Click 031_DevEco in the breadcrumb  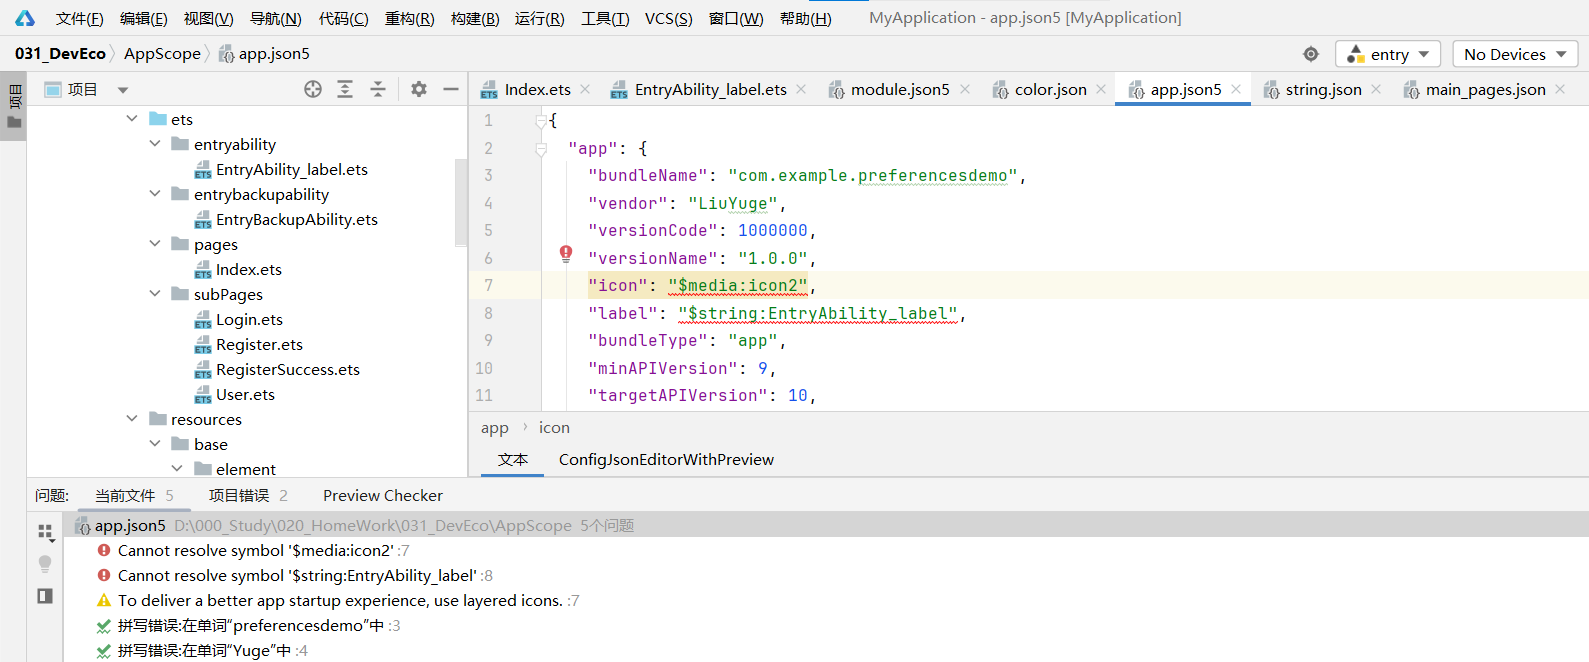tap(60, 54)
